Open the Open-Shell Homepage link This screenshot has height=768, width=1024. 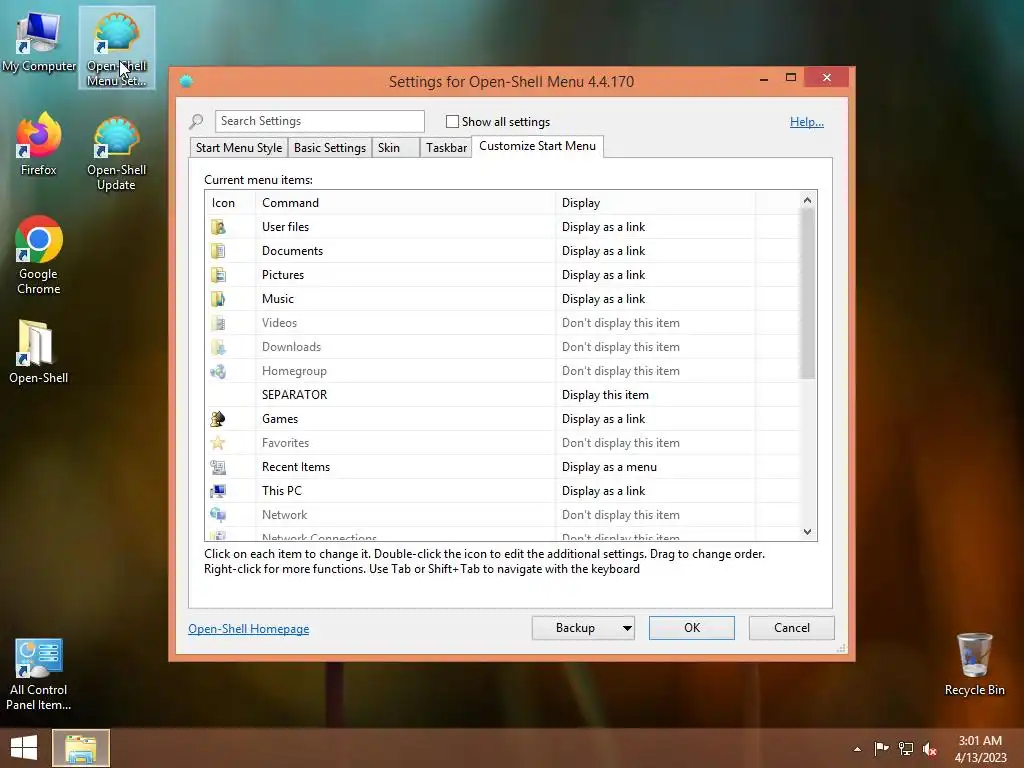pyautogui.click(x=249, y=629)
